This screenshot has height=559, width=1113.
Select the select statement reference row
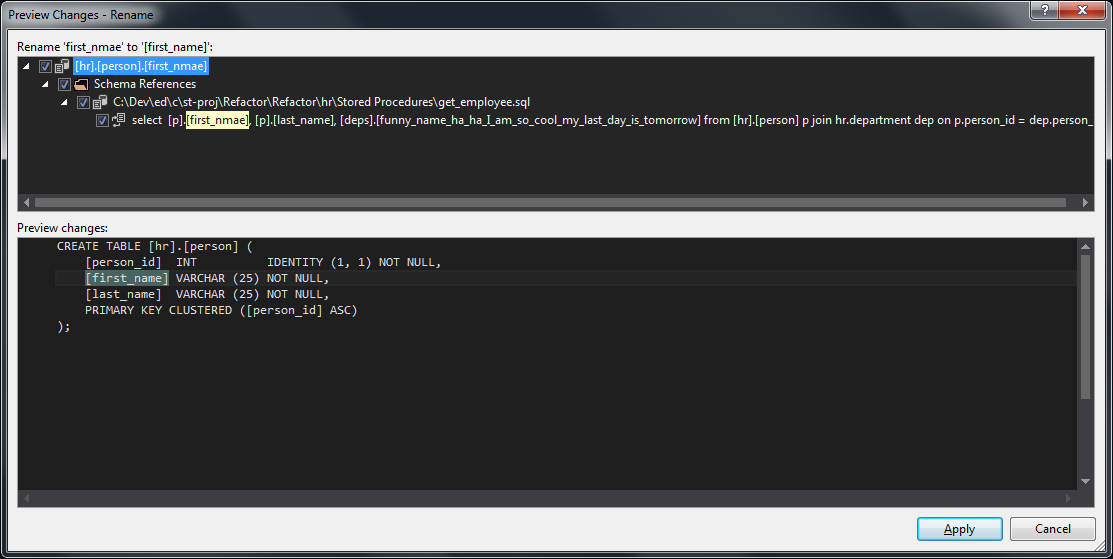(600, 120)
